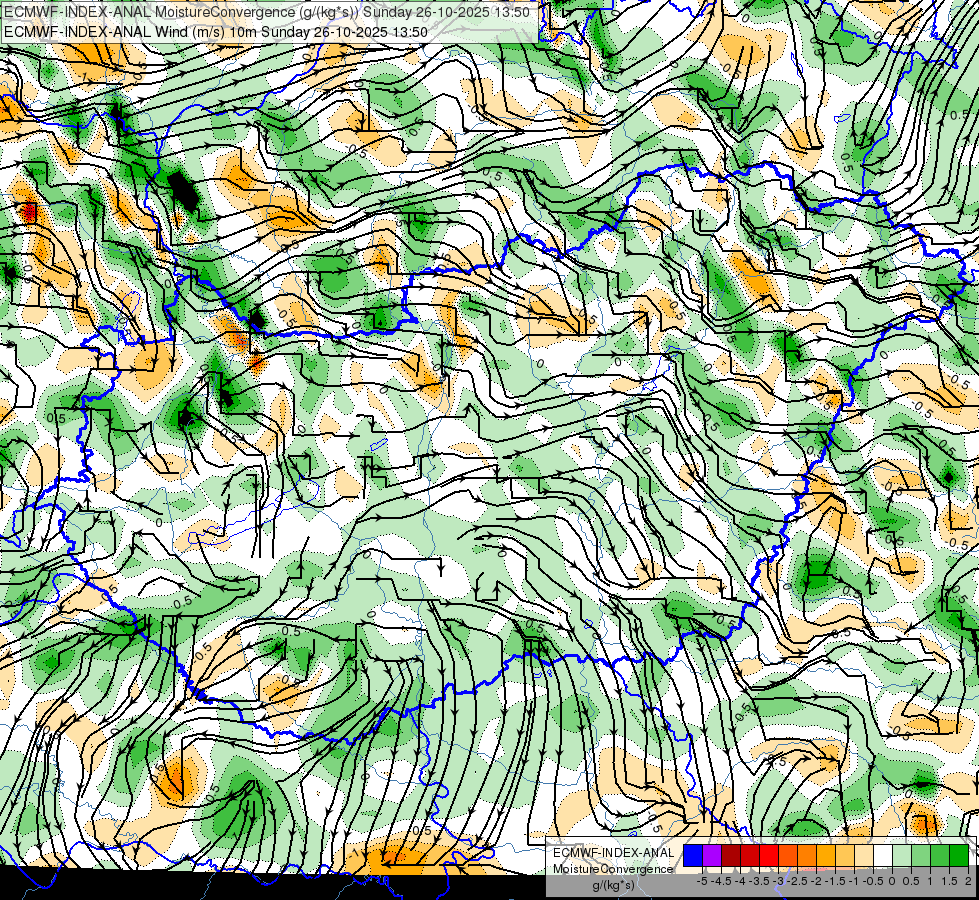Click the 1.5 tick label on the legend scale
This screenshot has height=900, width=979.
click(949, 881)
